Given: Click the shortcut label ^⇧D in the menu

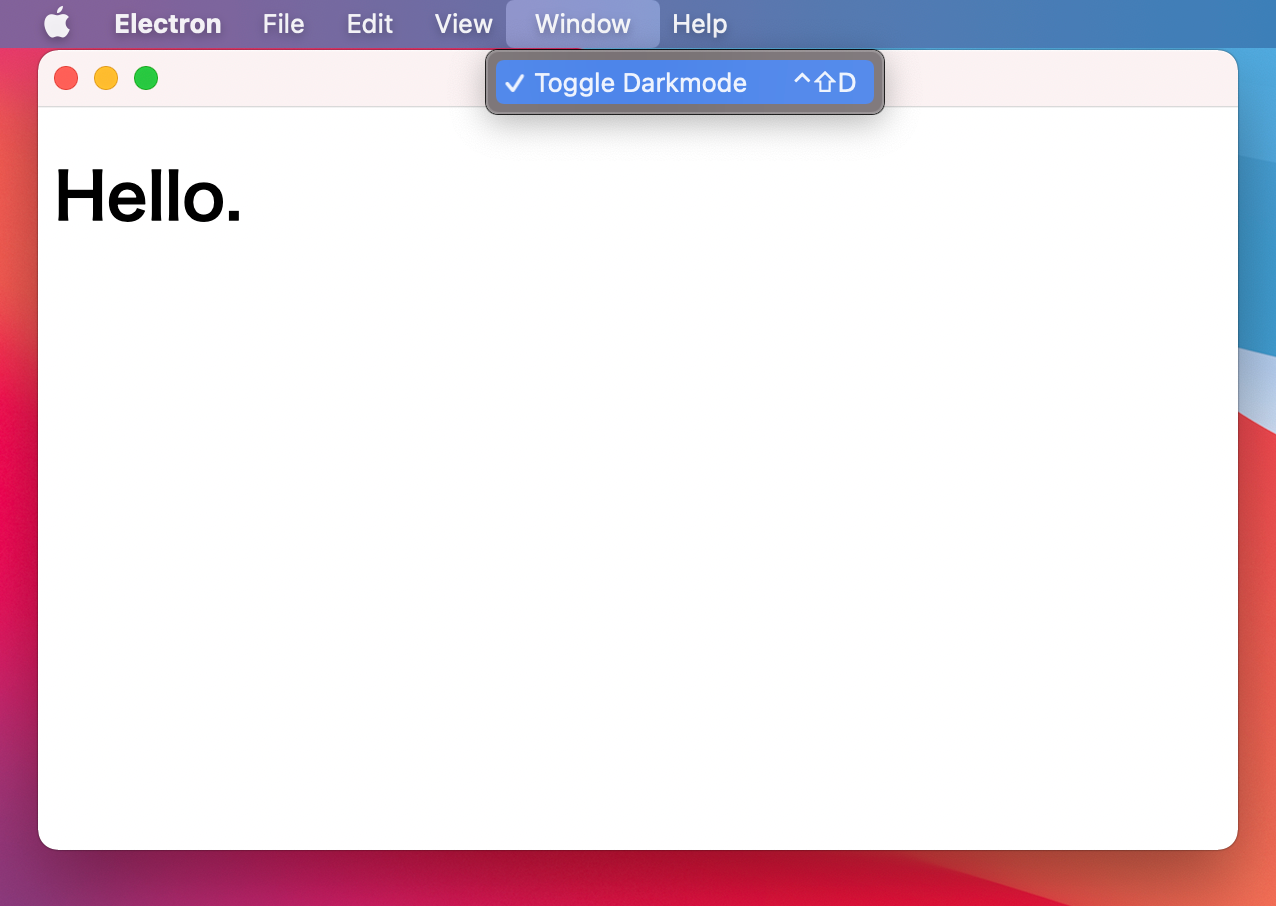Looking at the screenshot, I should [x=827, y=83].
